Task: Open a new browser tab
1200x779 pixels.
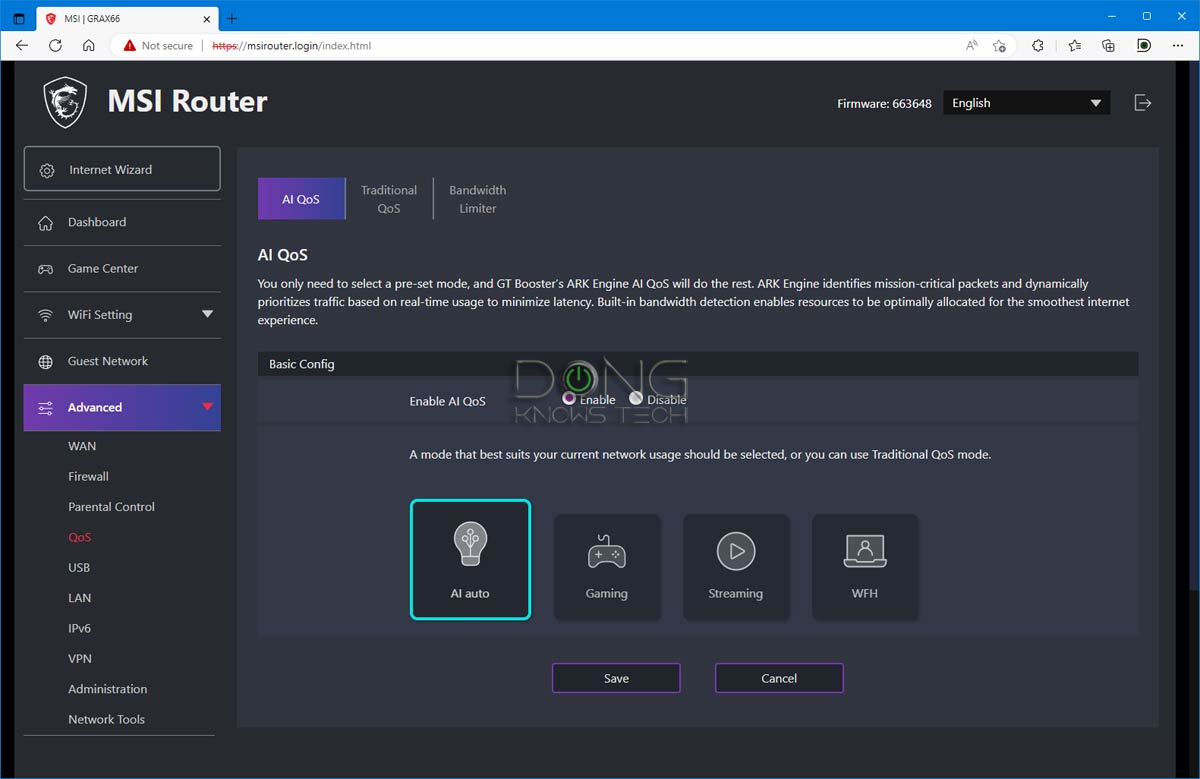Action: pos(232,18)
